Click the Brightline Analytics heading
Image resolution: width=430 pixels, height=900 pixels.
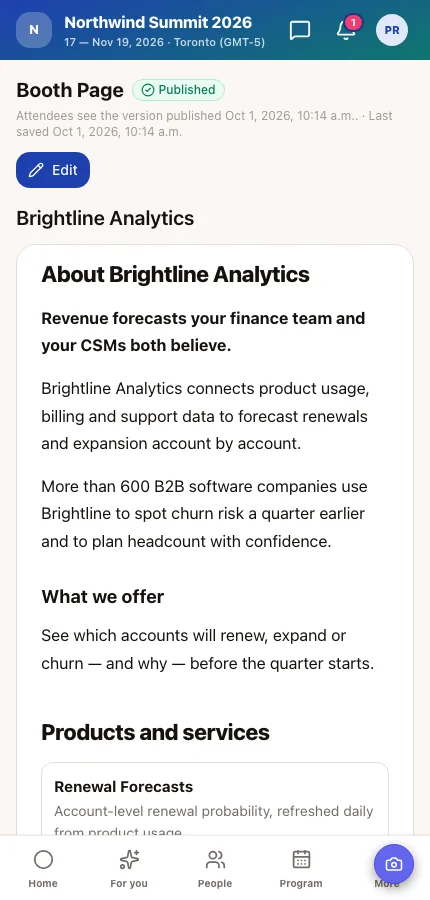click(105, 218)
